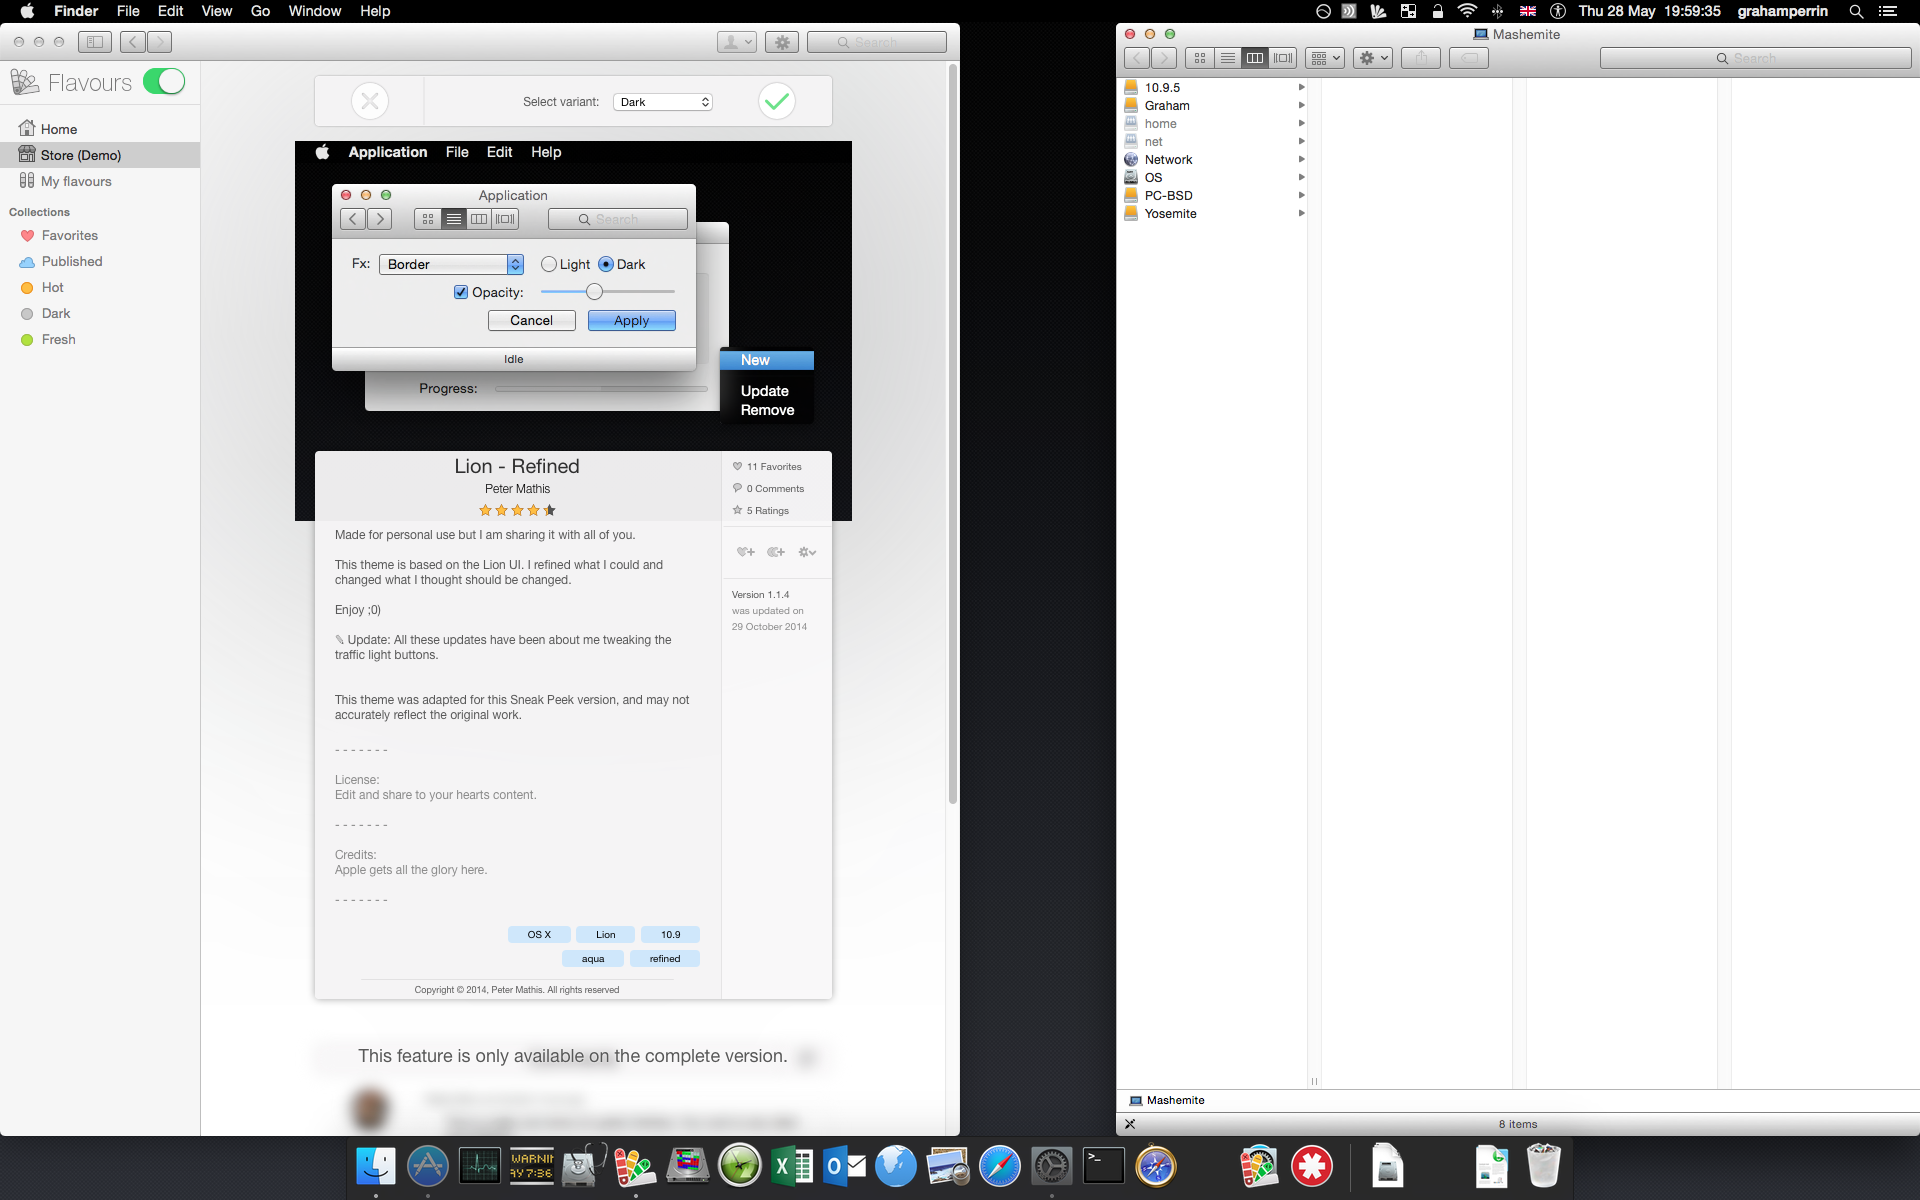Click Remove in the preview menu
Viewport: 1920px width, 1200px height.
click(768, 410)
